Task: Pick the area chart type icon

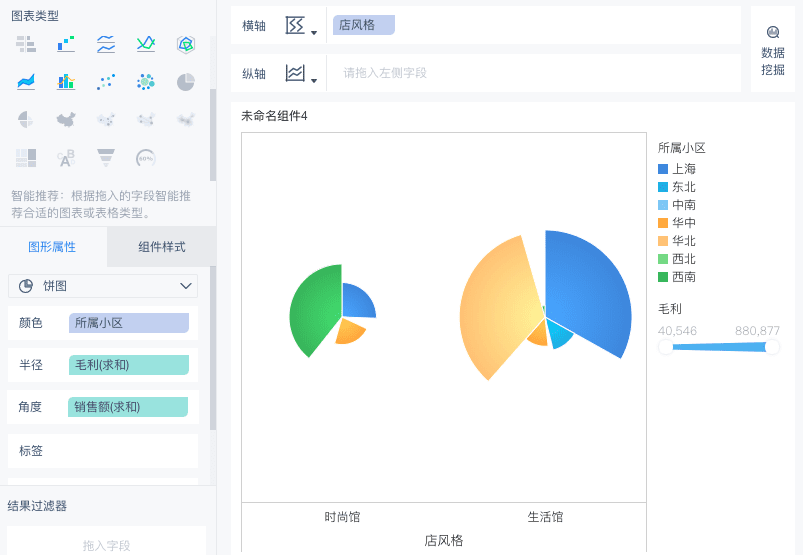Action: tap(26, 82)
